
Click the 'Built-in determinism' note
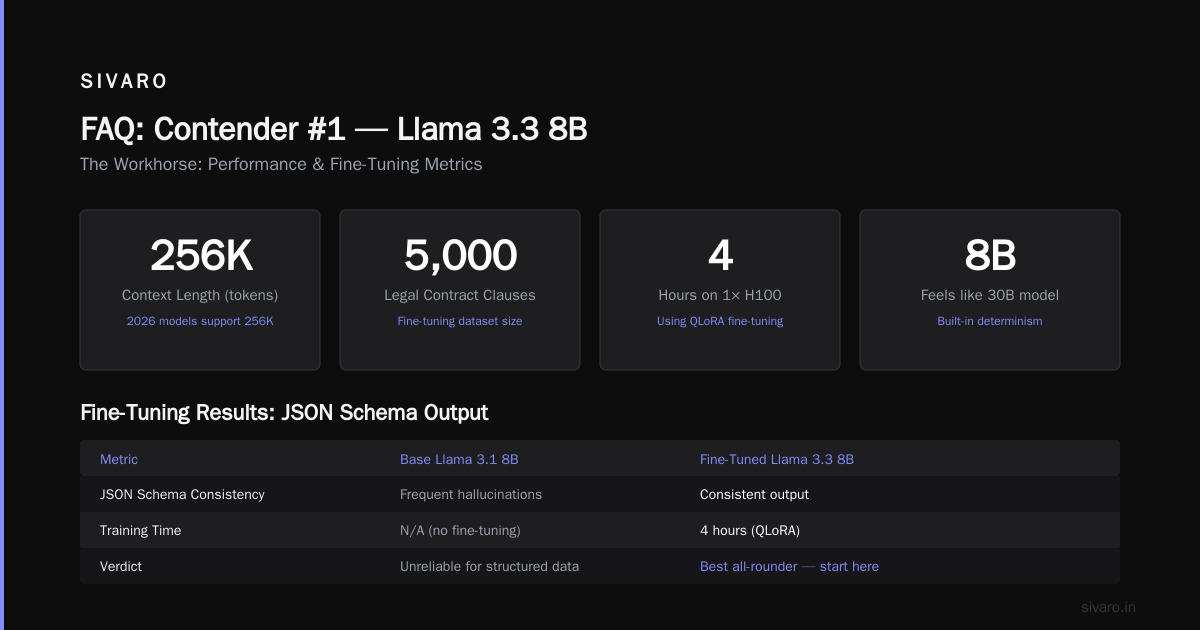[x=990, y=321]
